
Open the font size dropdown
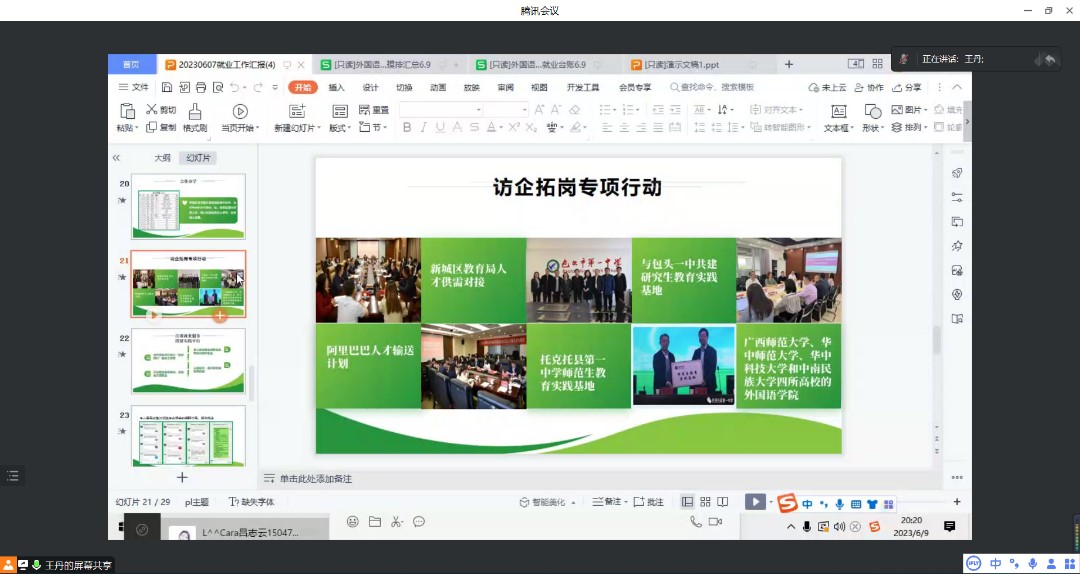pyautogui.click(x=524, y=110)
